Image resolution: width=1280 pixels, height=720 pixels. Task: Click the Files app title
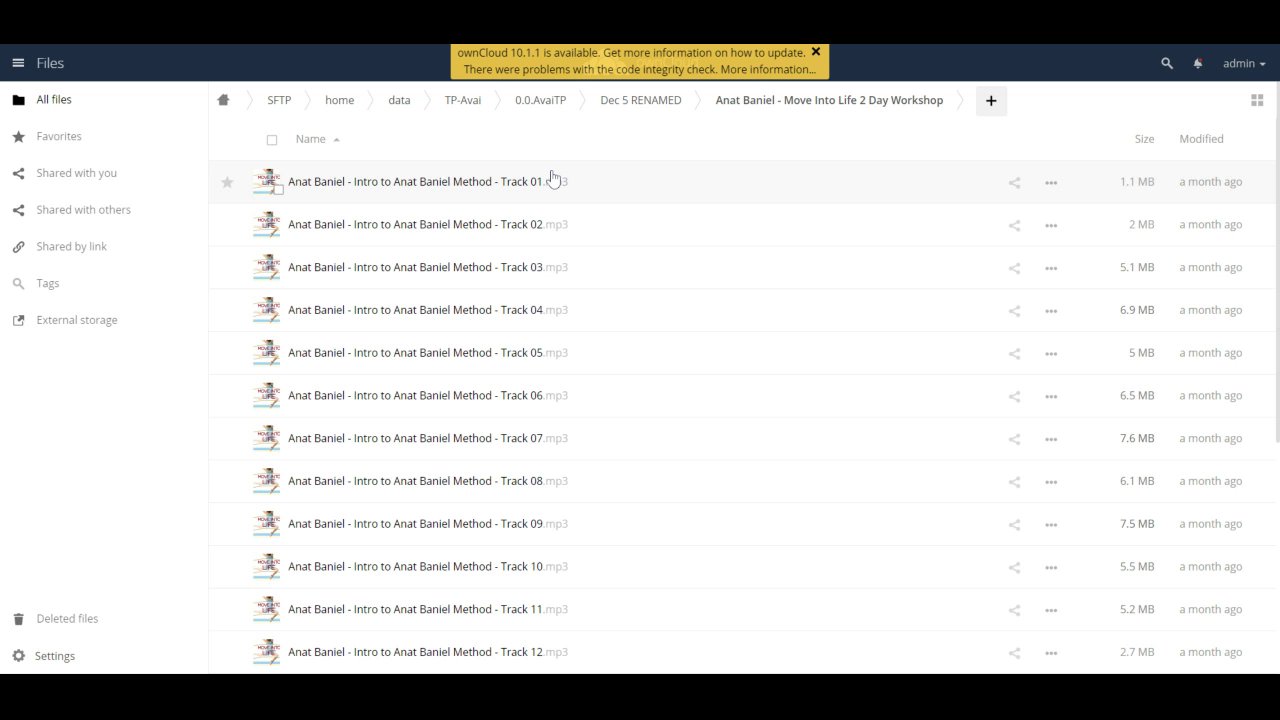point(50,63)
